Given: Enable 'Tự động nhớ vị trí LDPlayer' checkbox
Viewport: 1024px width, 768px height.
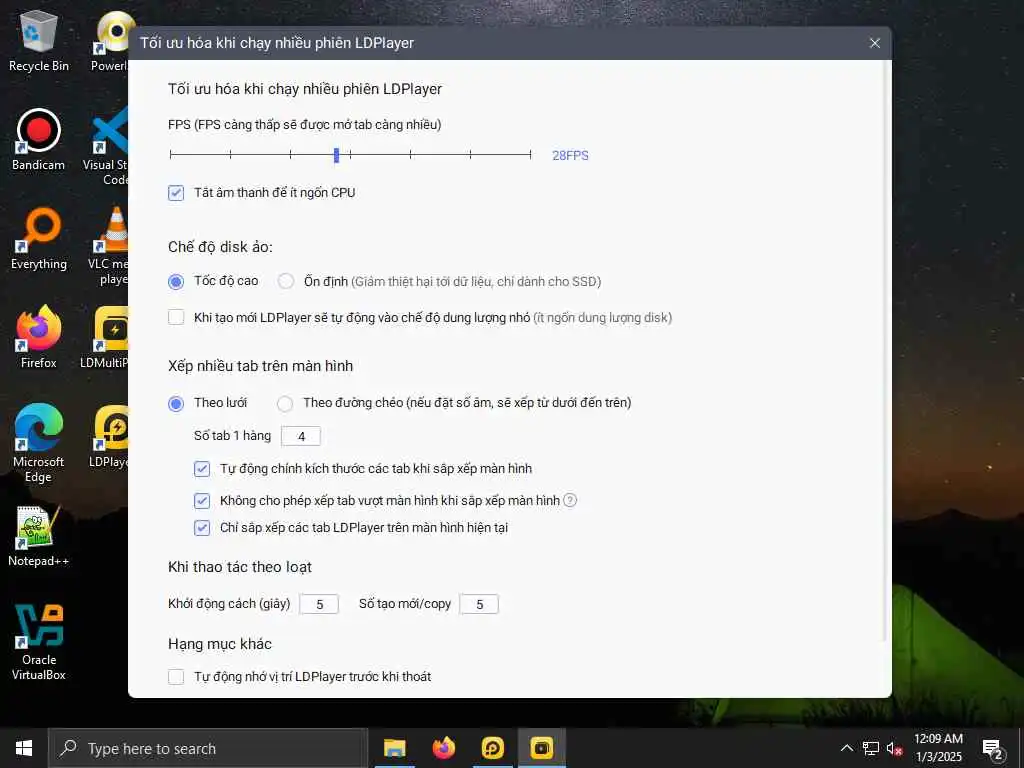Looking at the screenshot, I should click(x=176, y=677).
